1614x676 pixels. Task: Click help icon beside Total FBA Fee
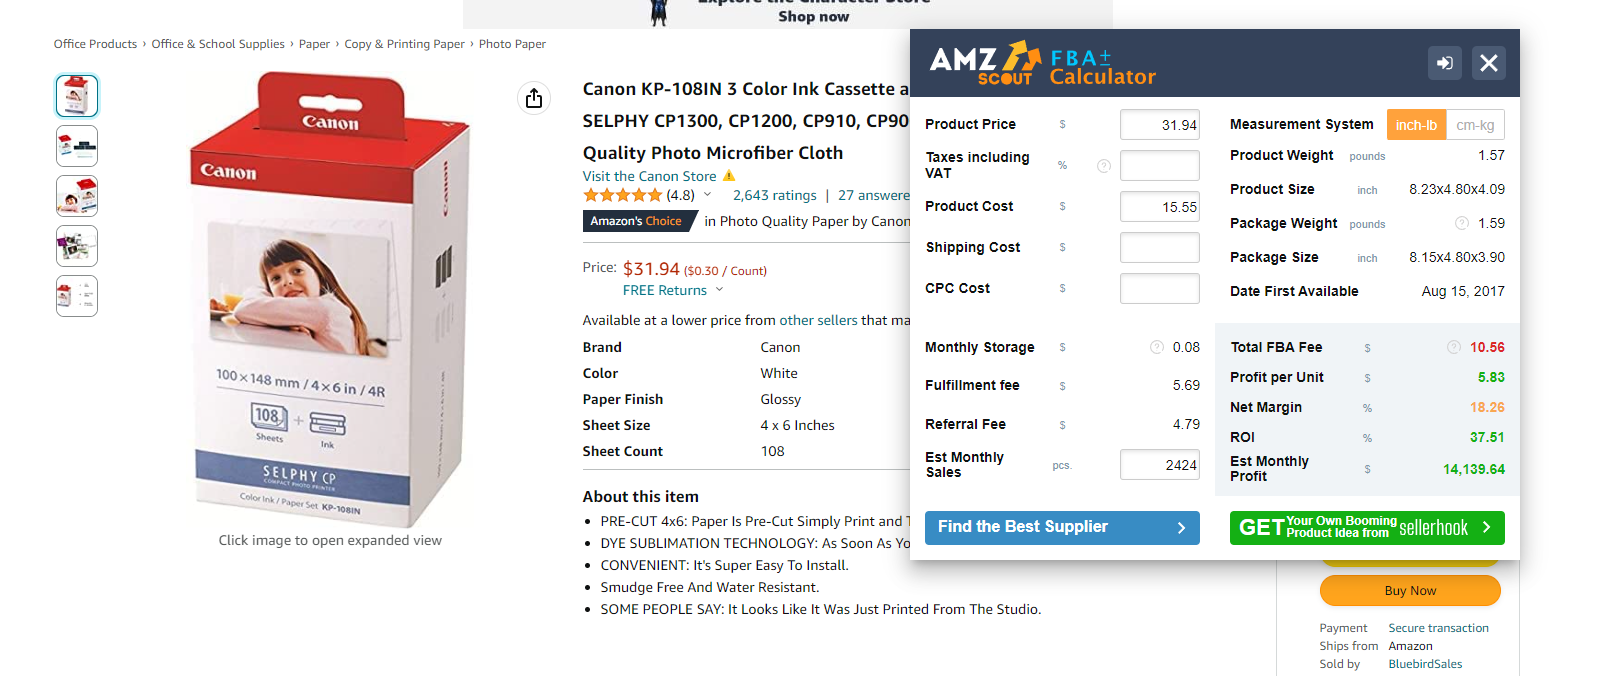click(x=1453, y=347)
